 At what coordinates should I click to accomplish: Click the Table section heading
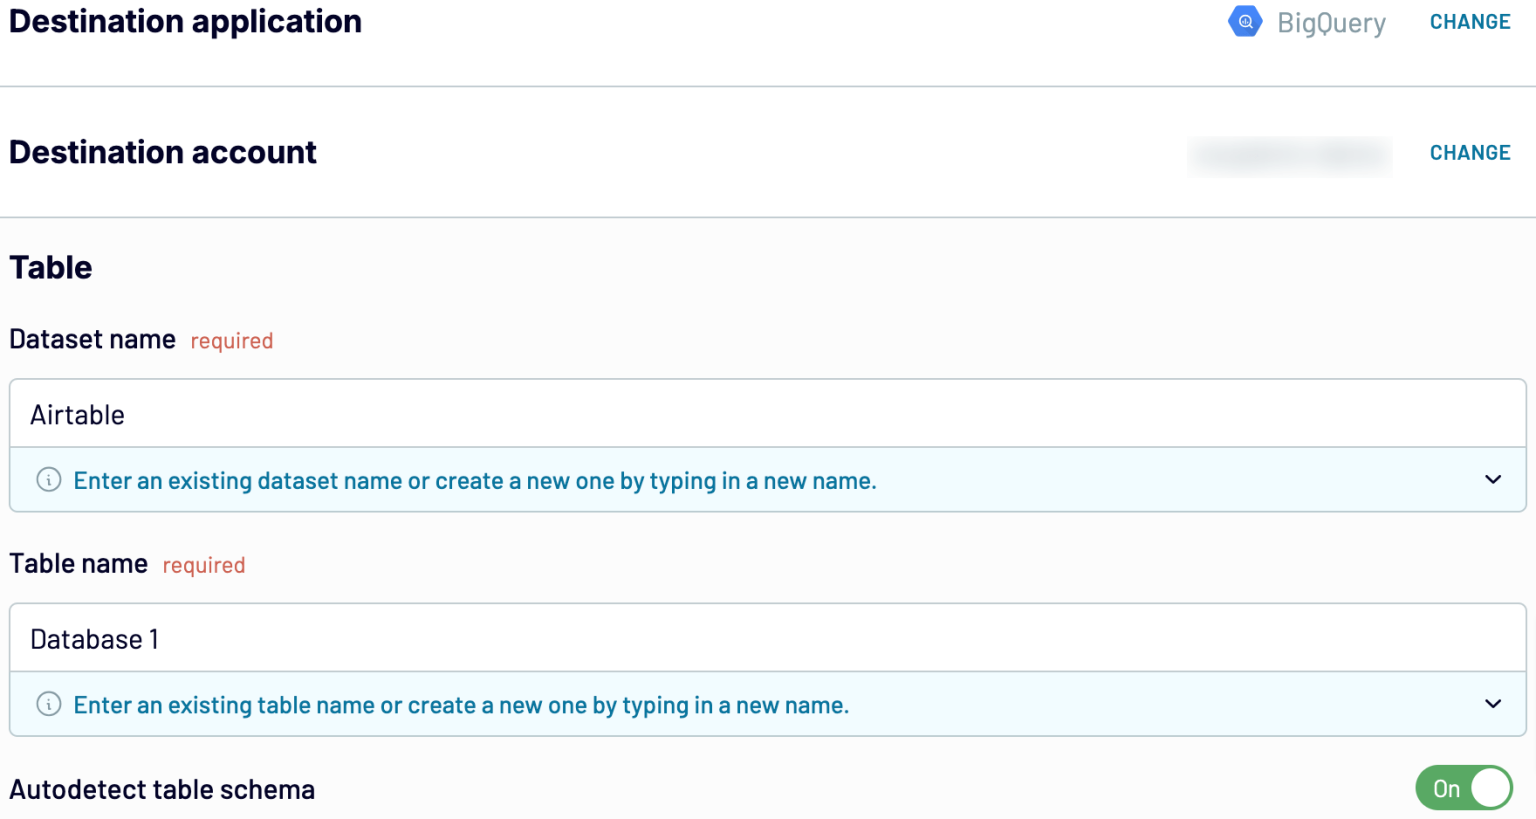tap(51, 268)
